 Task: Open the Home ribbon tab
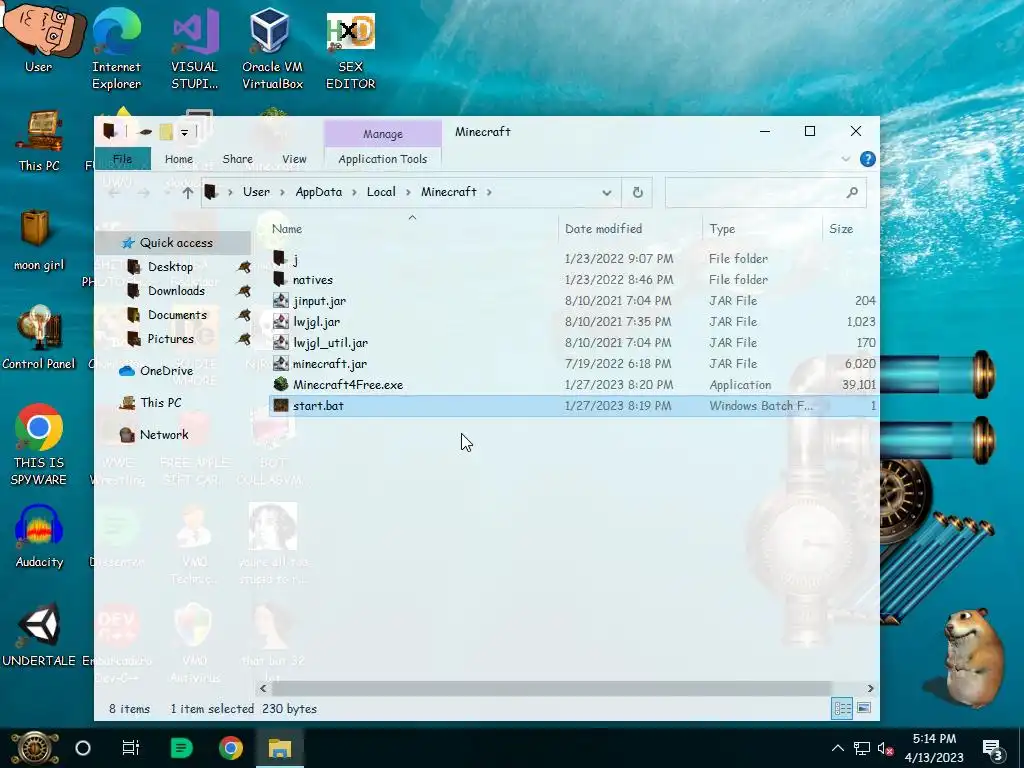pyautogui.click(x=179, y=159)
